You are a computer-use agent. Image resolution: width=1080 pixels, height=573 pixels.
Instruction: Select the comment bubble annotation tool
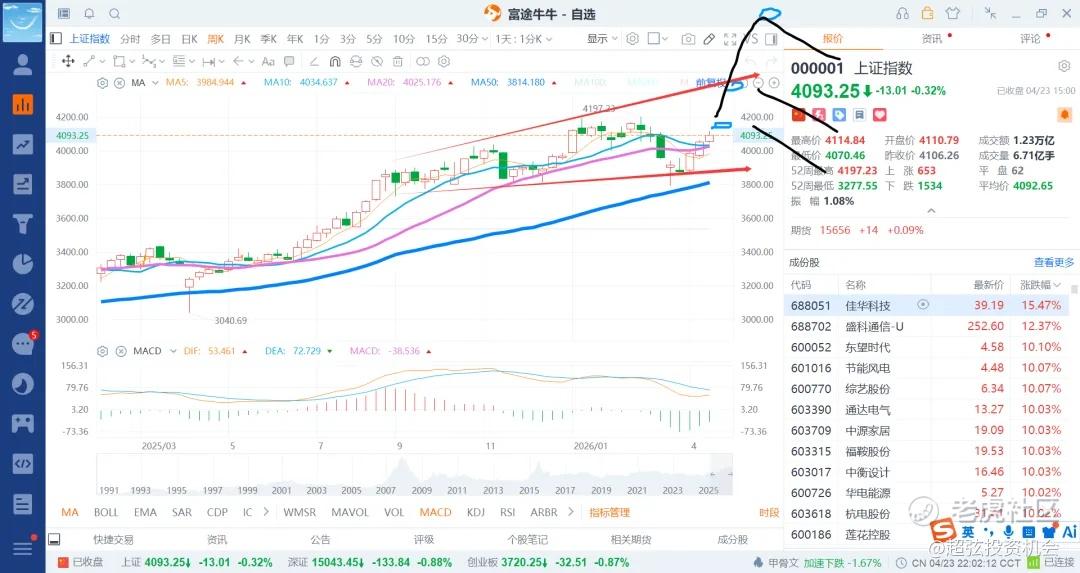[x=289, y=61]
